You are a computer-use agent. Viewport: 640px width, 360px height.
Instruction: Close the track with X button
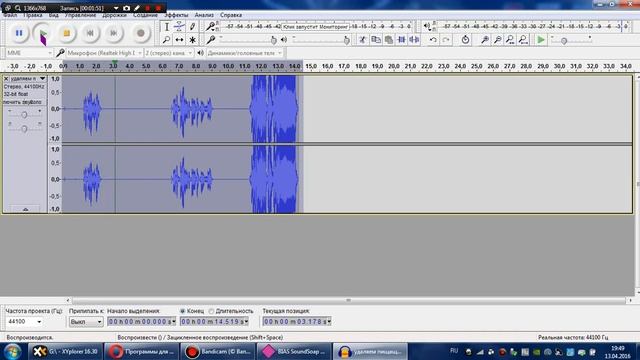click(6, 78)
